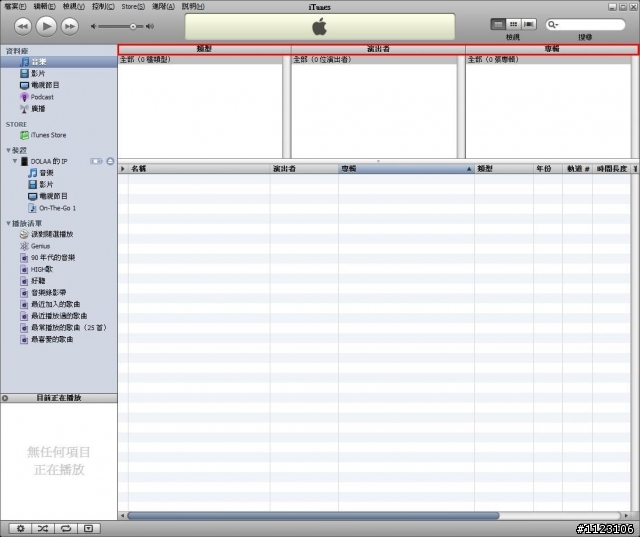This screenshot has height=537, width=640.
Task: Click the device battery status icon
Action: (96, 161)
